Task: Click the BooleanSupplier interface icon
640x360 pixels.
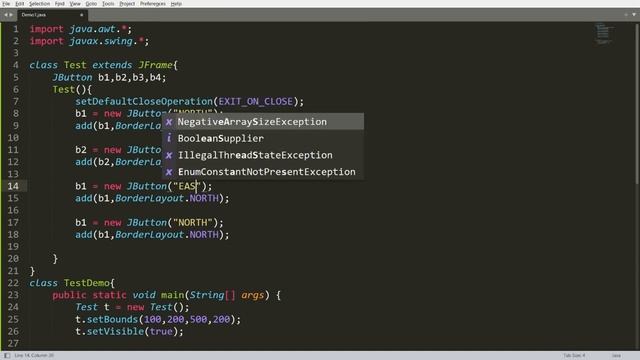Action: point(169,138)
